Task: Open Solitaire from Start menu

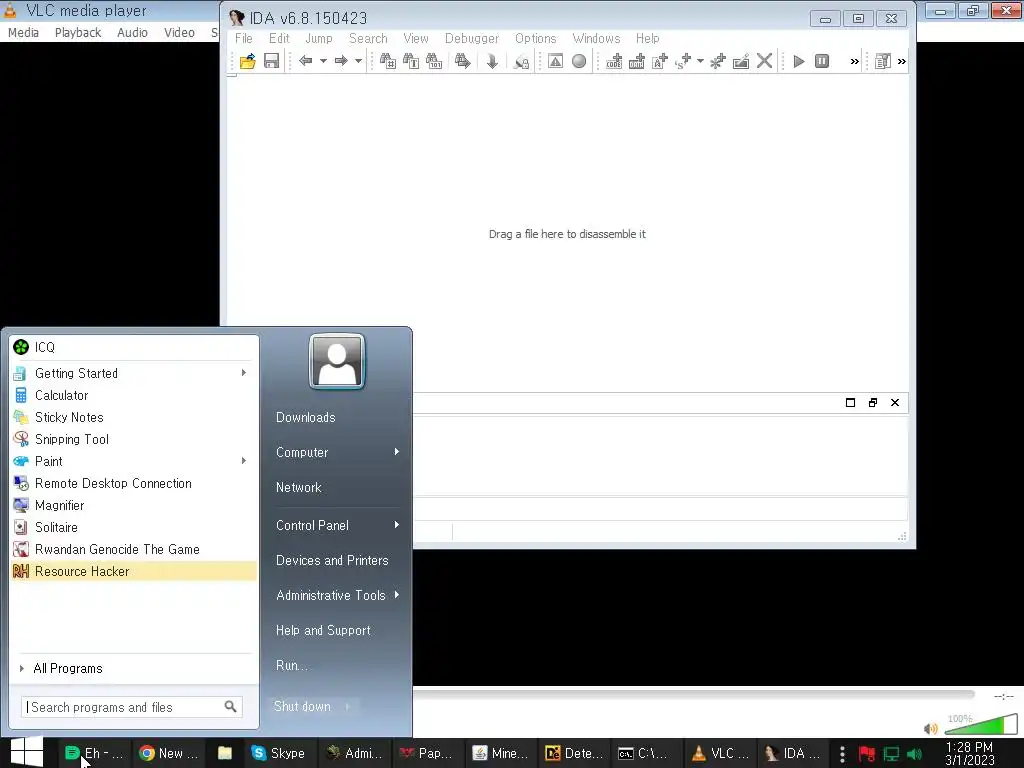Action: point(134,527)
